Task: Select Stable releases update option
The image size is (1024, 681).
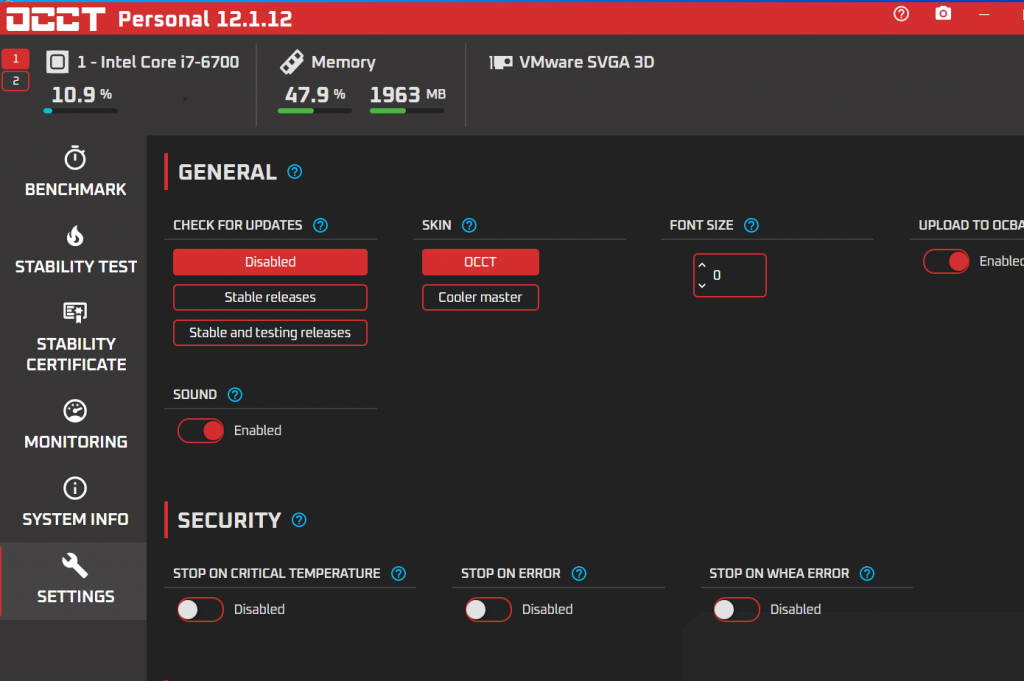Action: coord(270,297)
